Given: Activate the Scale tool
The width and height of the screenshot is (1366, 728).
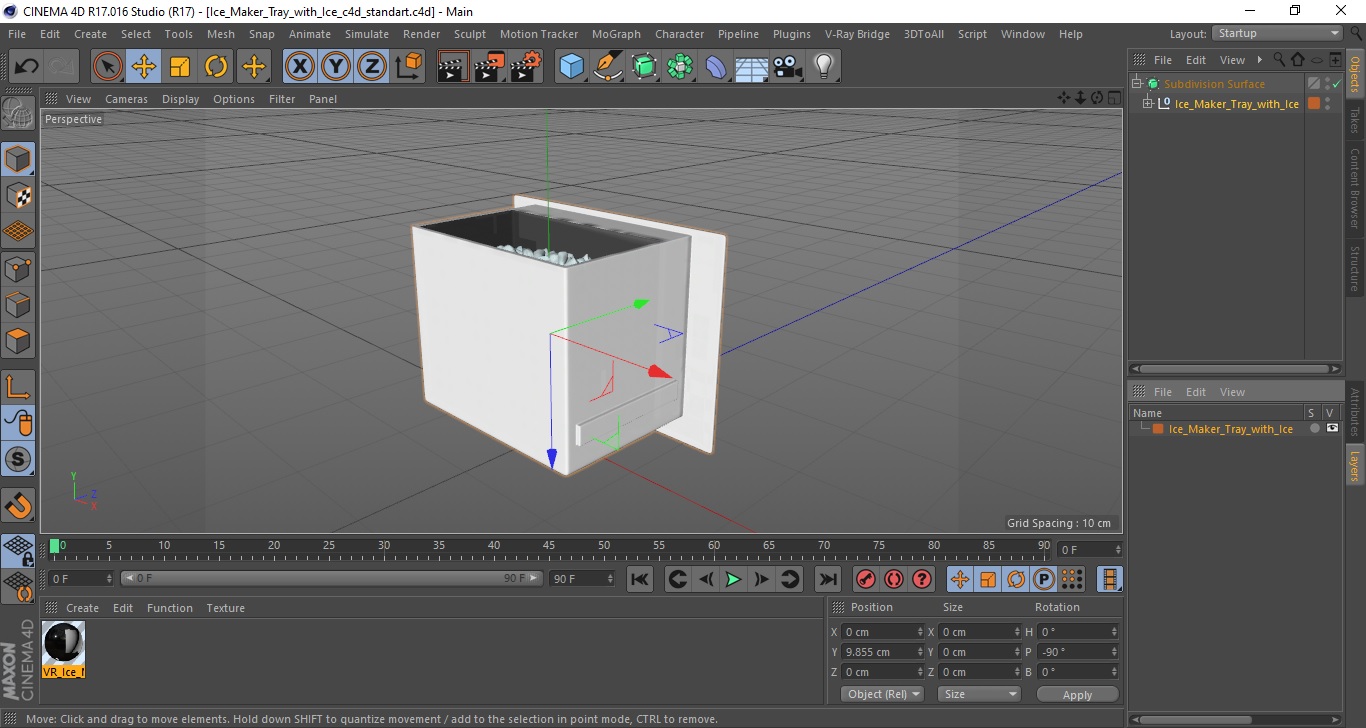Looking at the screenshot, I should (x=180, y=67).
